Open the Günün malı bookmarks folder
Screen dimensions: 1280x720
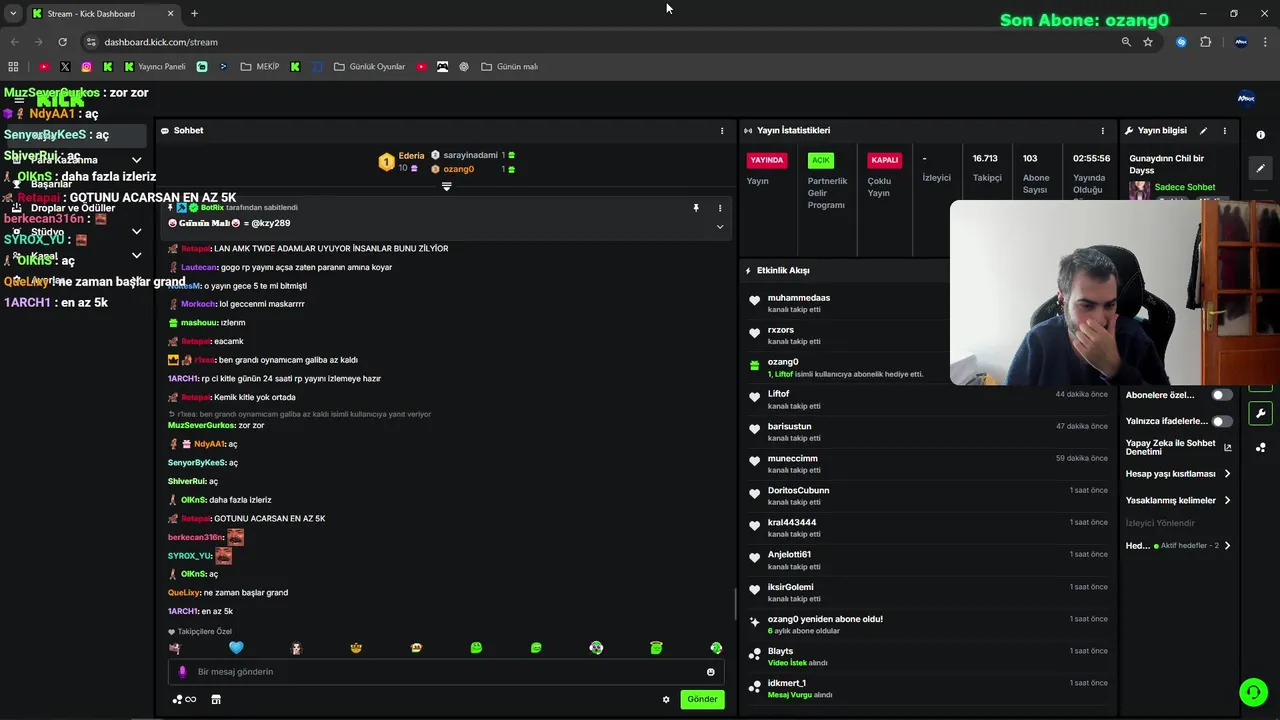tap(510, 67)
